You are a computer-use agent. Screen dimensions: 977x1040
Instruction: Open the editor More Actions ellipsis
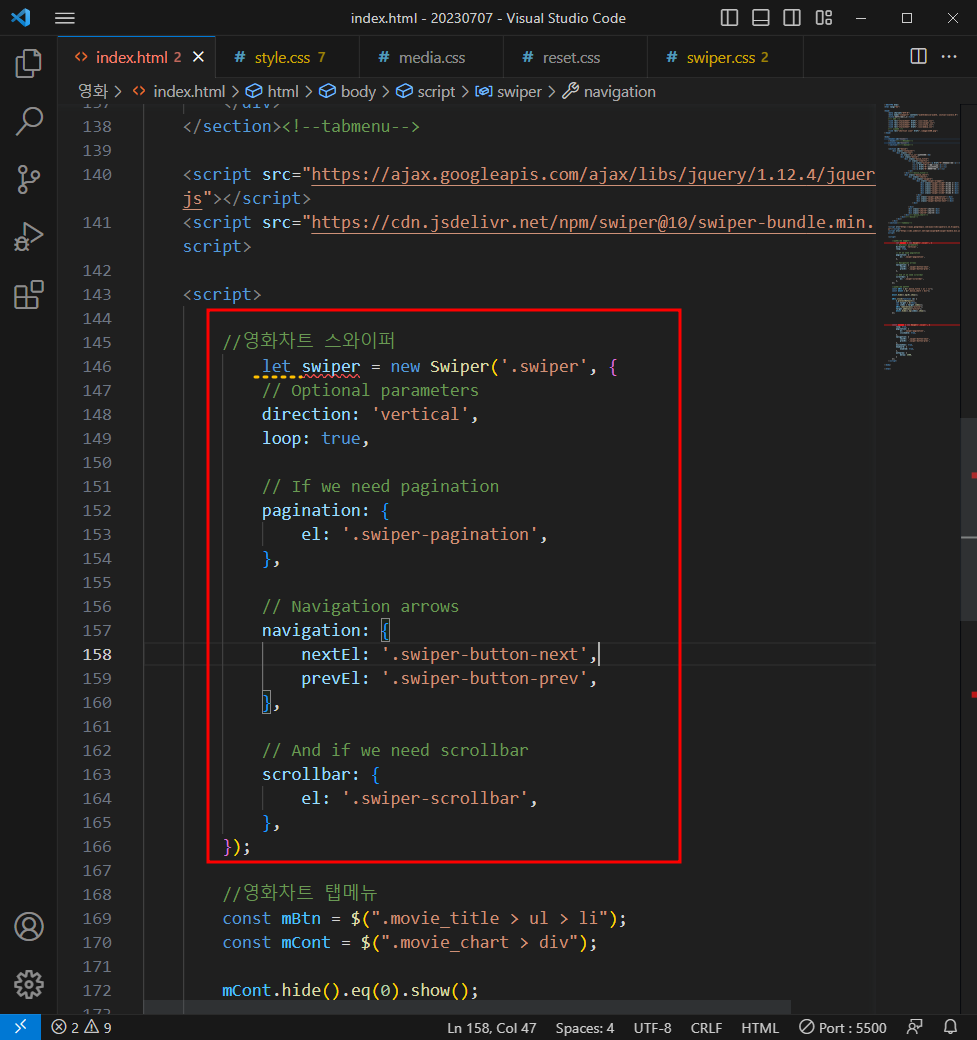[949, 56]
